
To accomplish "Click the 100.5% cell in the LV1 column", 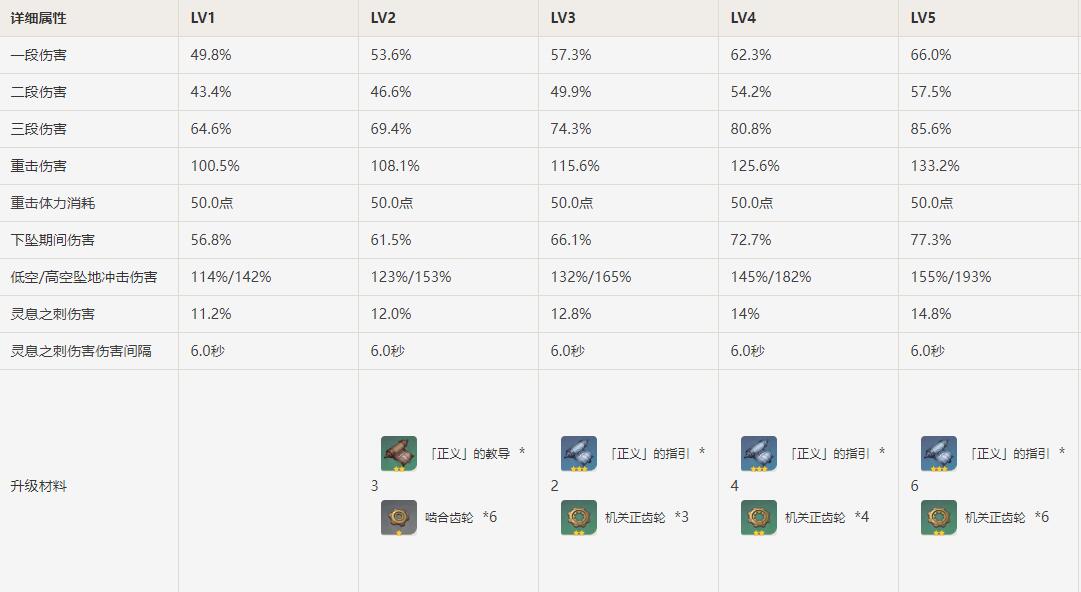I will [215, 166].
